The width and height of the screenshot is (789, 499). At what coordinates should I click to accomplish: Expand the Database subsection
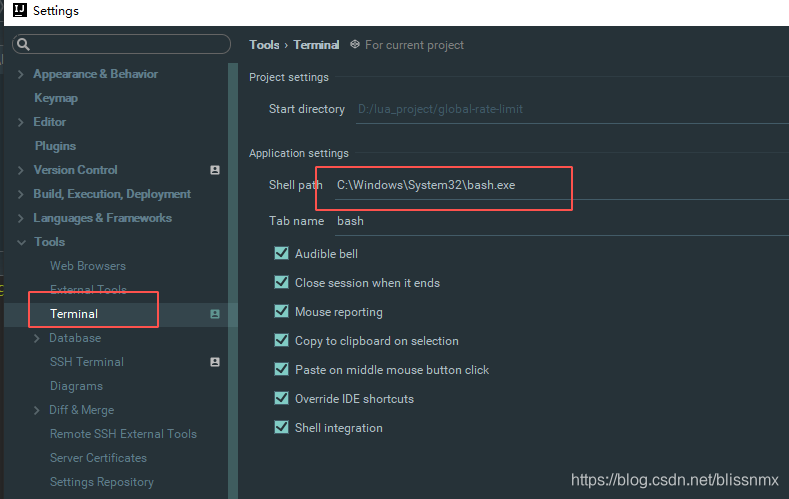(x=37, y=339)
